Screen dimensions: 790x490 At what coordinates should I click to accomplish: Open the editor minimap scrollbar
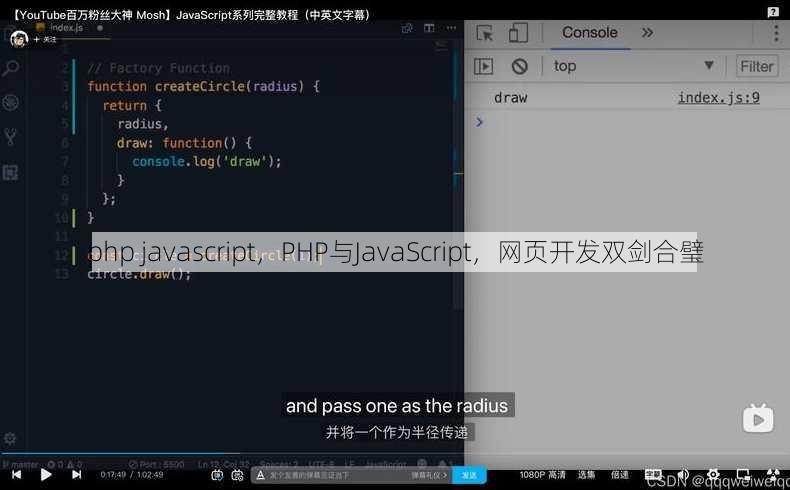pos(457,176)
